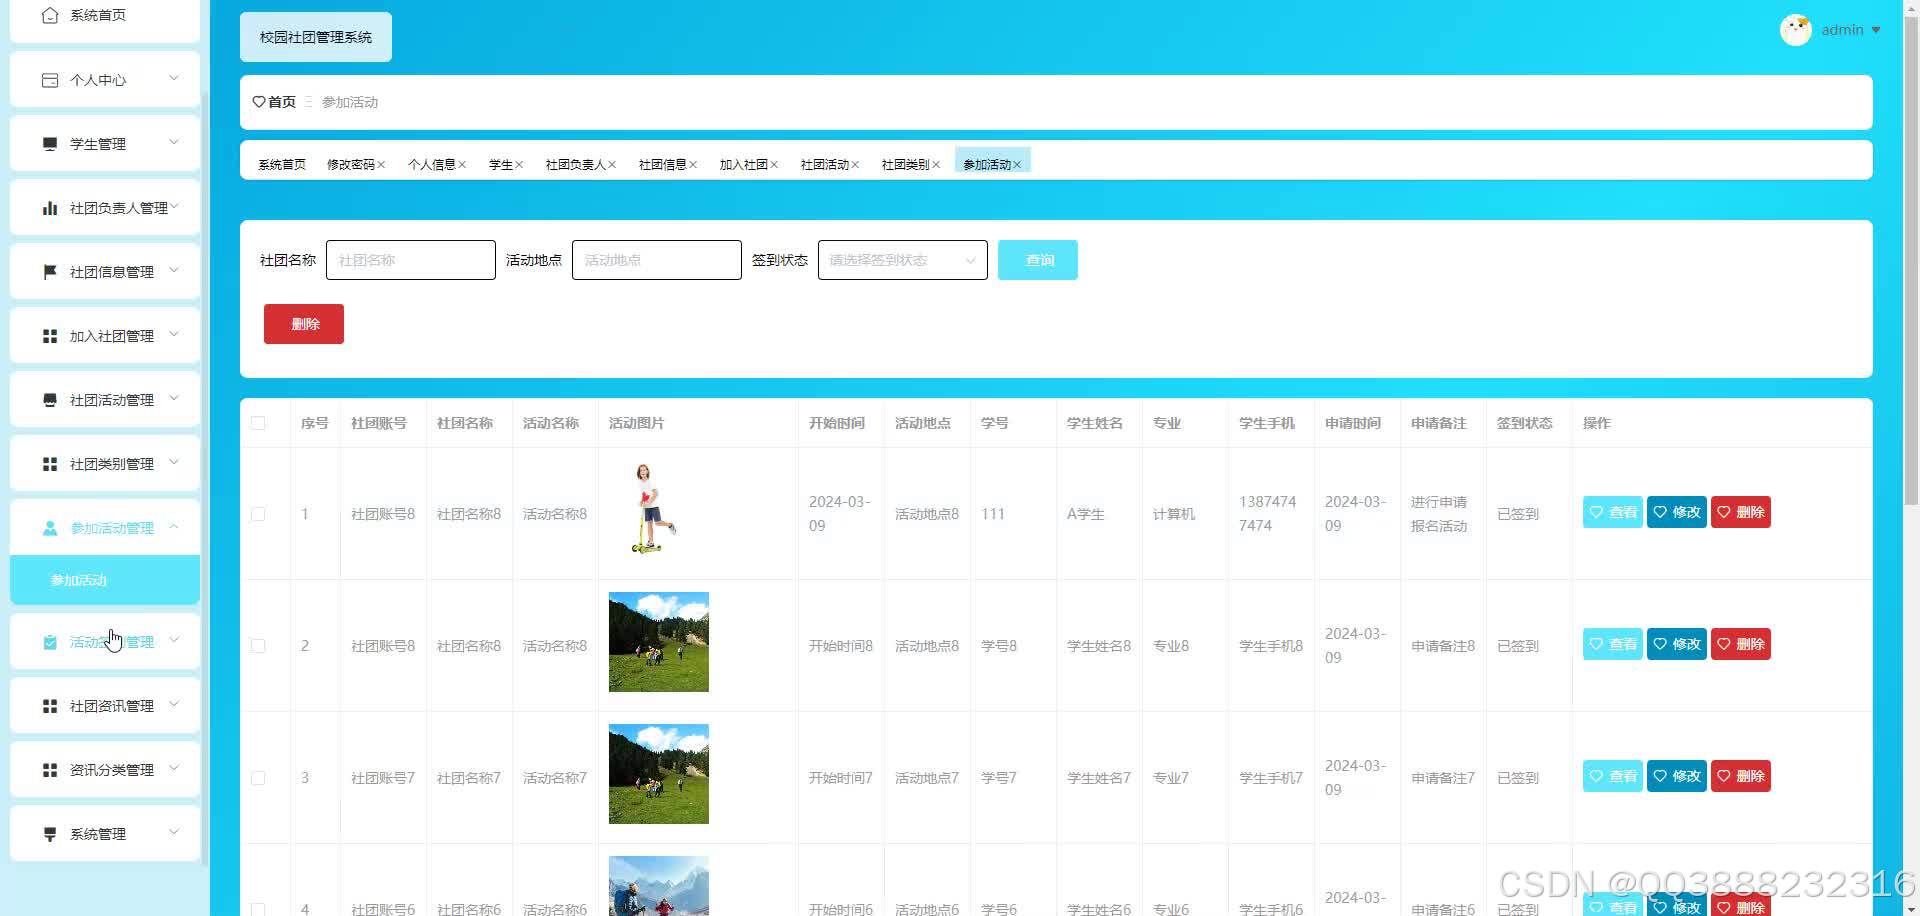
Task: Close the 参加活动 tab with its x
Action: click(x=1017, y=165)
